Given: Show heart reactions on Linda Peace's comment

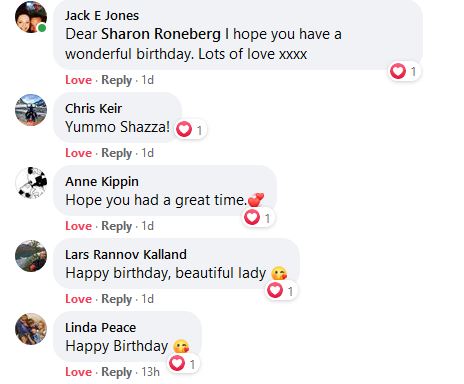Looking at the screenshot, I should (183, 364).
